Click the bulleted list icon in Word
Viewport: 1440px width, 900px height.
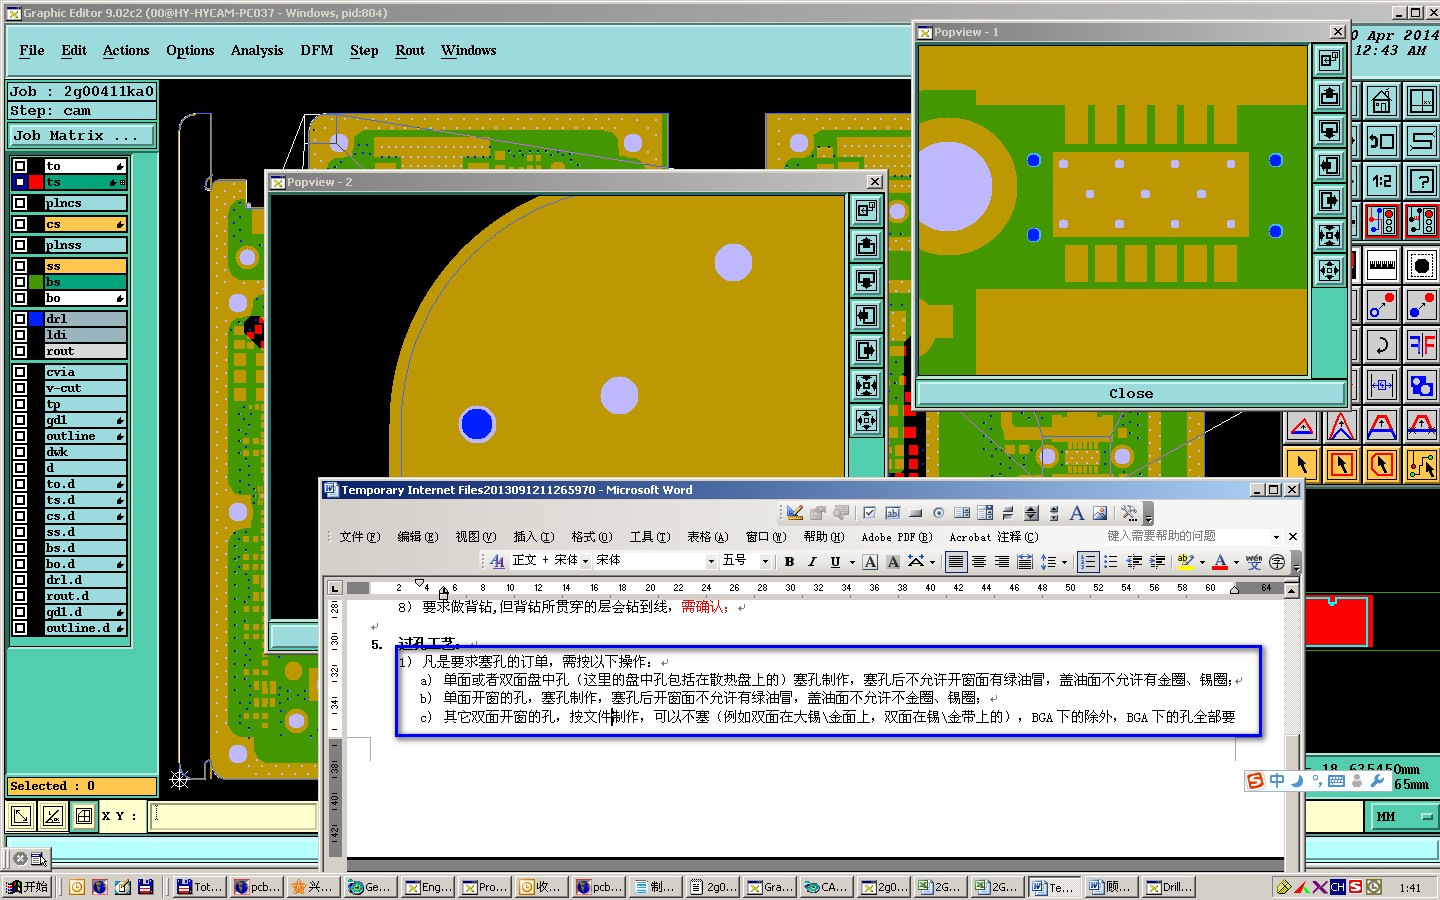[x=1111, y=562]
